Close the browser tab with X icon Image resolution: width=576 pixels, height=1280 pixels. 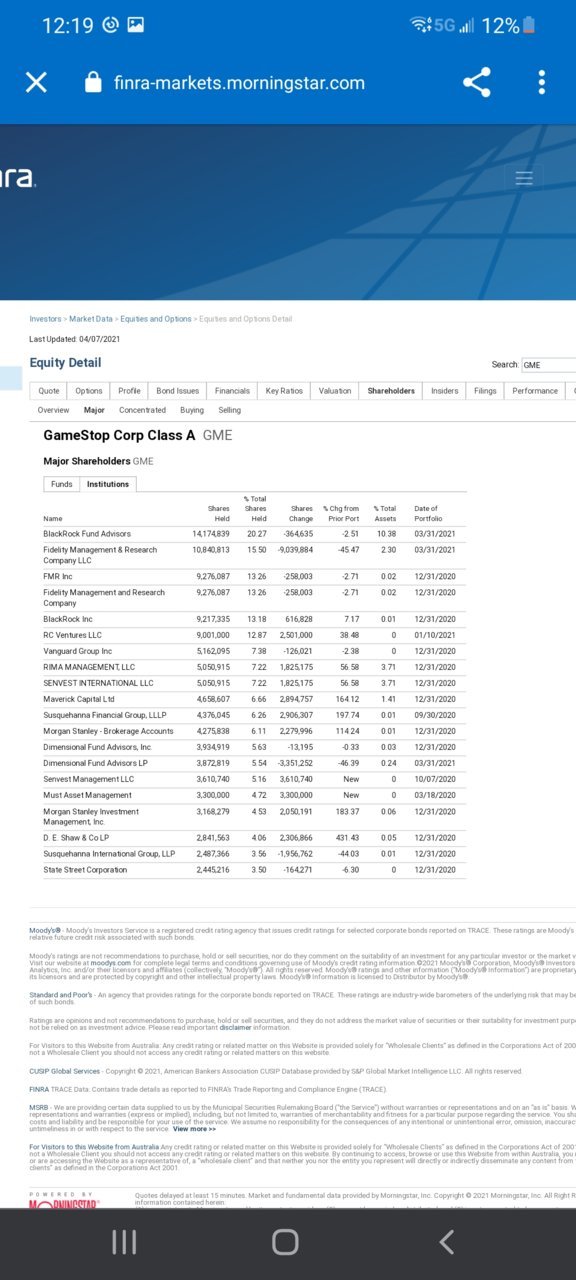click(36, 82)
